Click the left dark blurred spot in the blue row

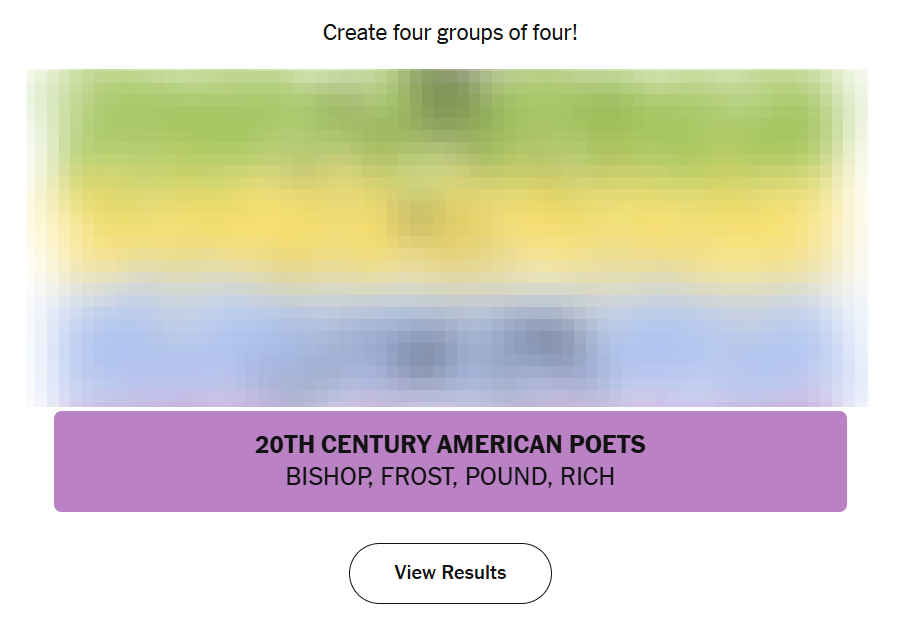pyautogui.click(x=422, y=353)
